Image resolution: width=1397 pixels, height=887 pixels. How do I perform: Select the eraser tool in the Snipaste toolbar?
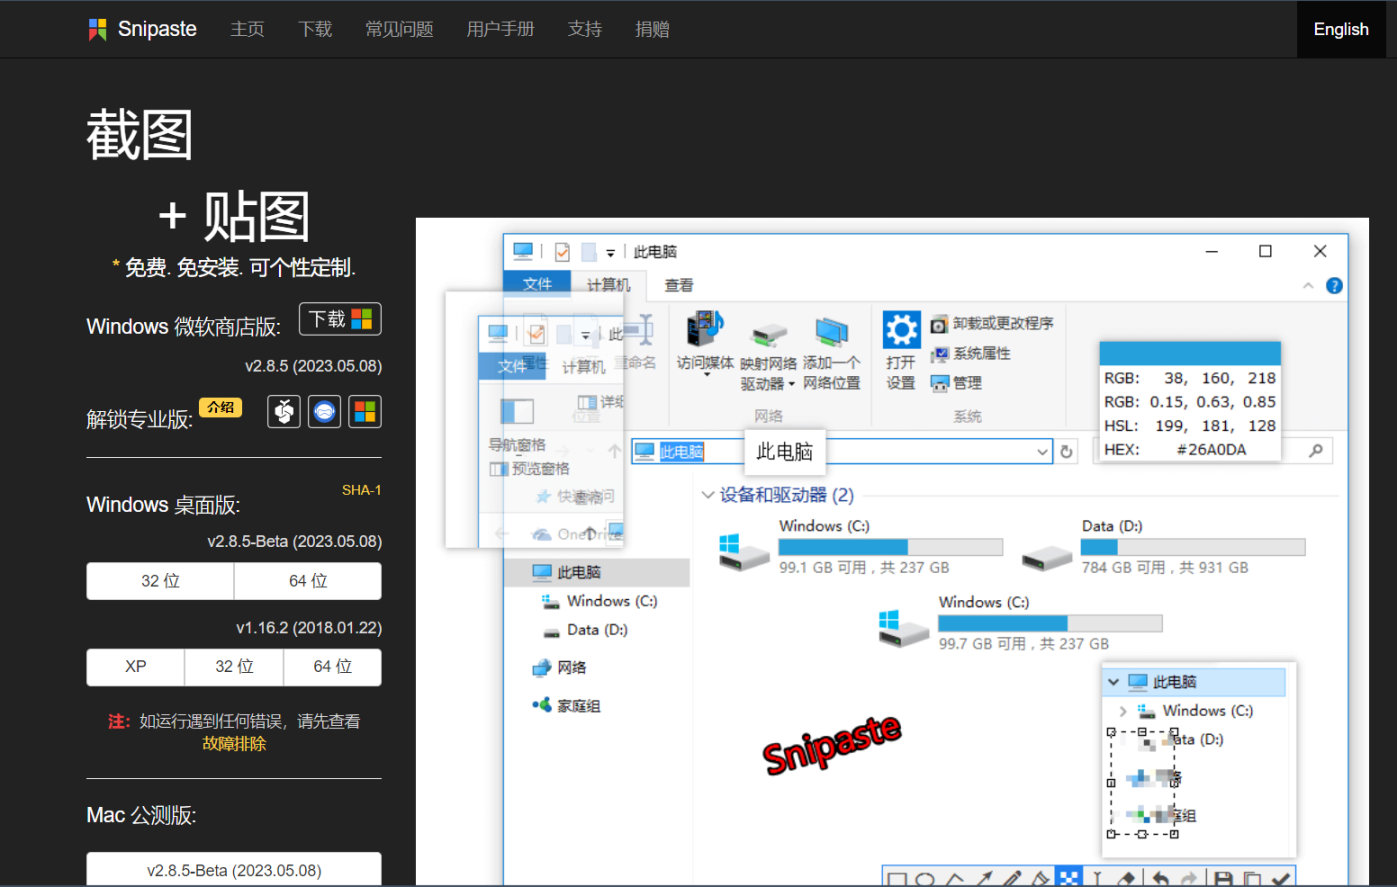[x=1126, y=878]
